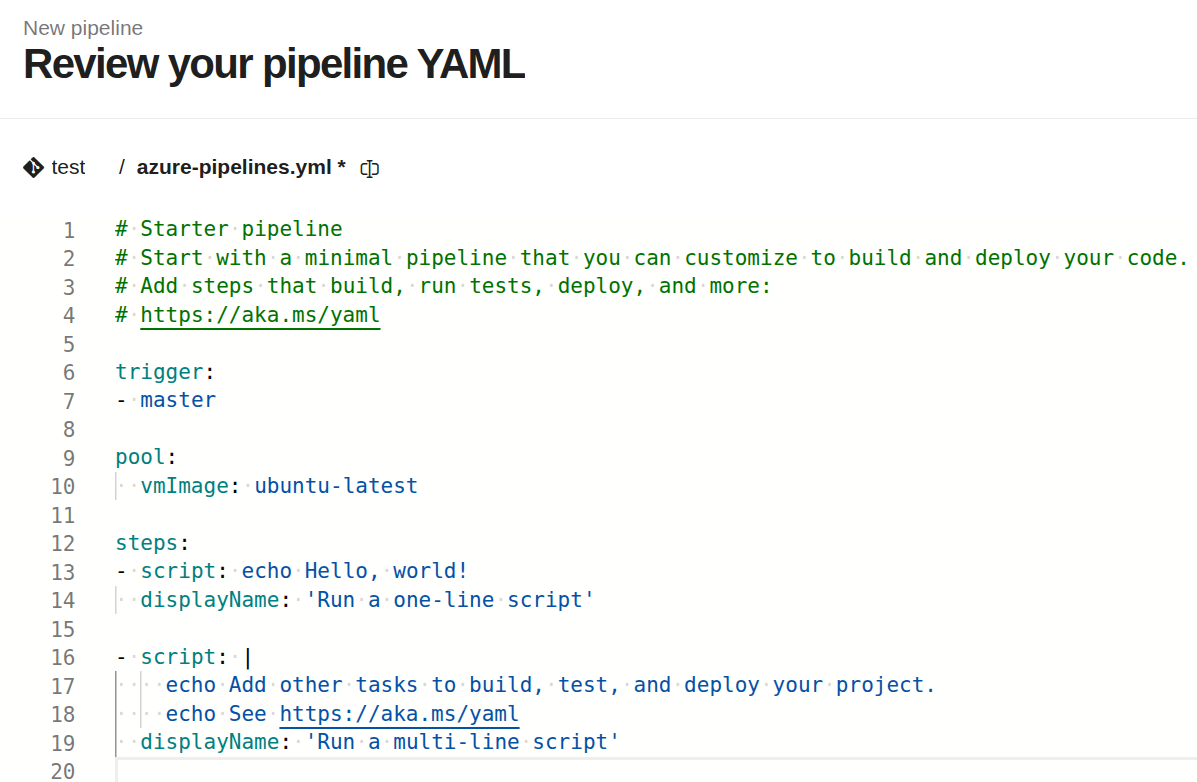Click the rename file icon beside azure-pipelines.yml
The width and height of the screenshot is (1197, 782).
click(369, 168)
